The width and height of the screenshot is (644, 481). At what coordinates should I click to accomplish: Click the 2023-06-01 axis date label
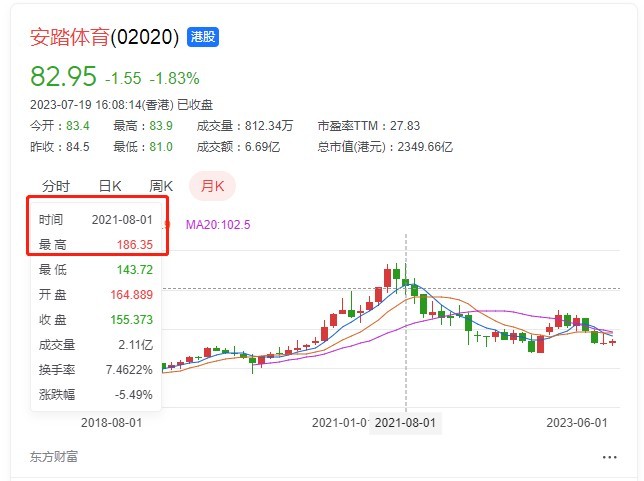[x=577, y=423]
